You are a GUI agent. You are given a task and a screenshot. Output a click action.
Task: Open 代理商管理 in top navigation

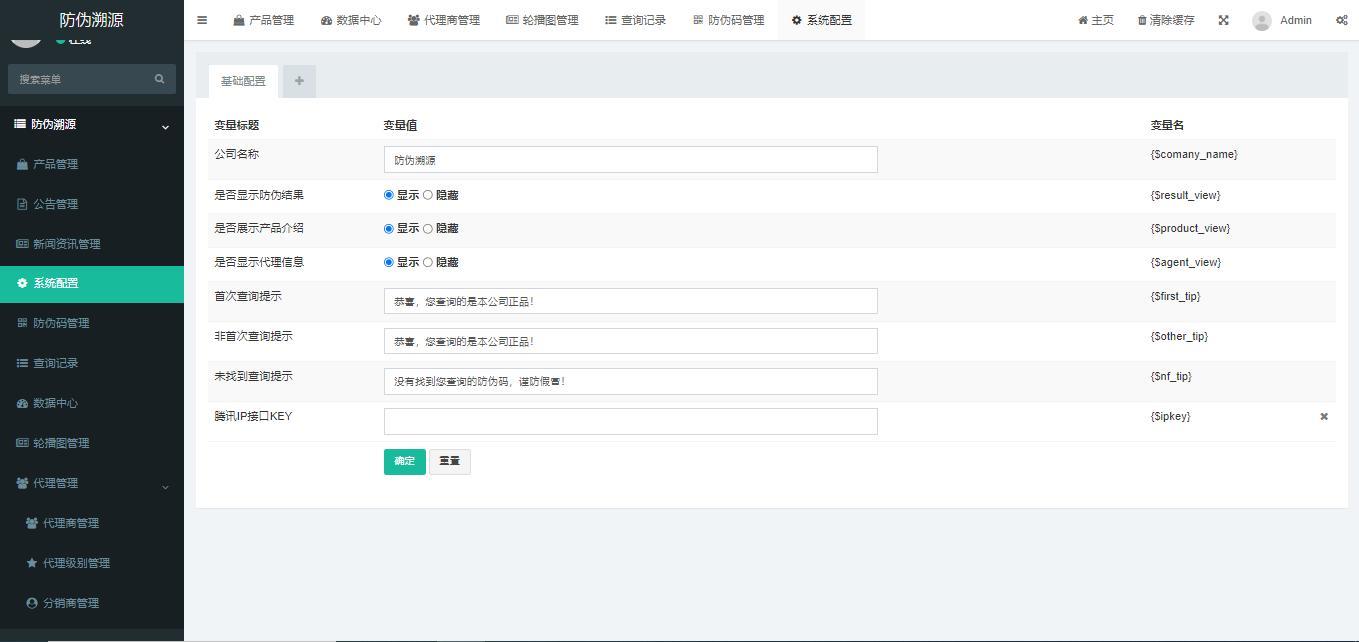(444, 20)
